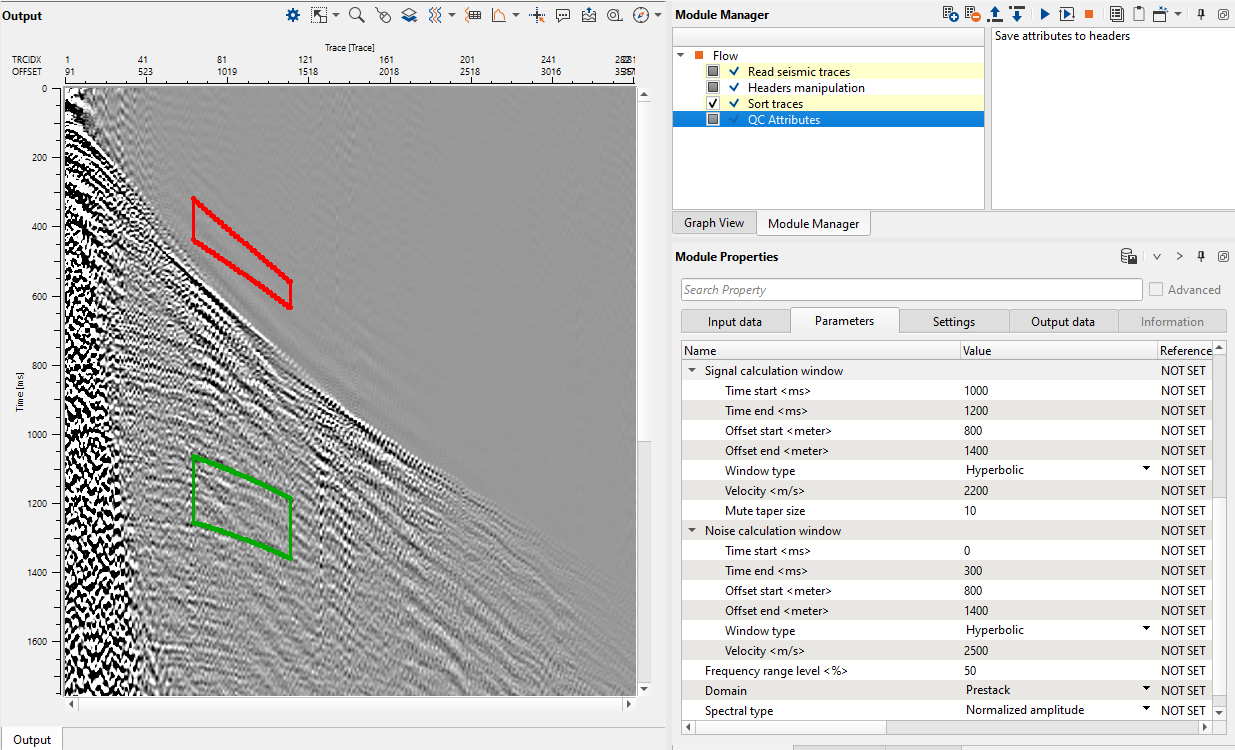Viewport: 1235px width, 750px height.
Task: Click the remove module icon
Action: point(973,14)
